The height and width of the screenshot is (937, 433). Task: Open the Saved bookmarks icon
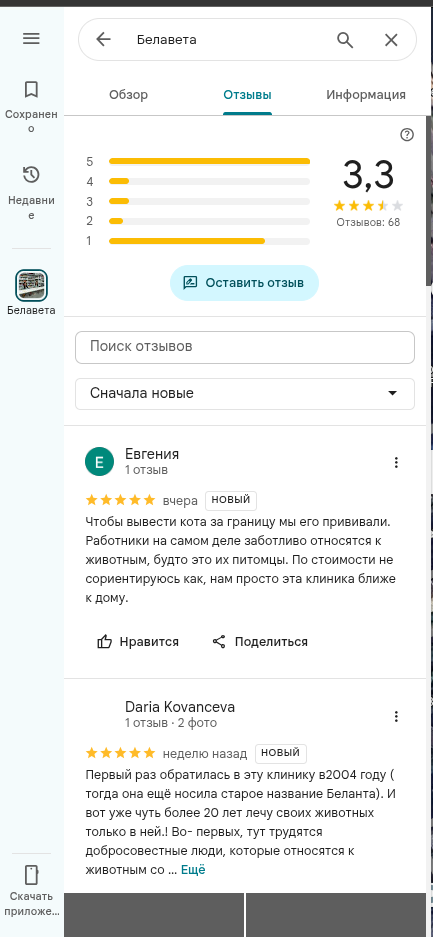click(31, 90)
